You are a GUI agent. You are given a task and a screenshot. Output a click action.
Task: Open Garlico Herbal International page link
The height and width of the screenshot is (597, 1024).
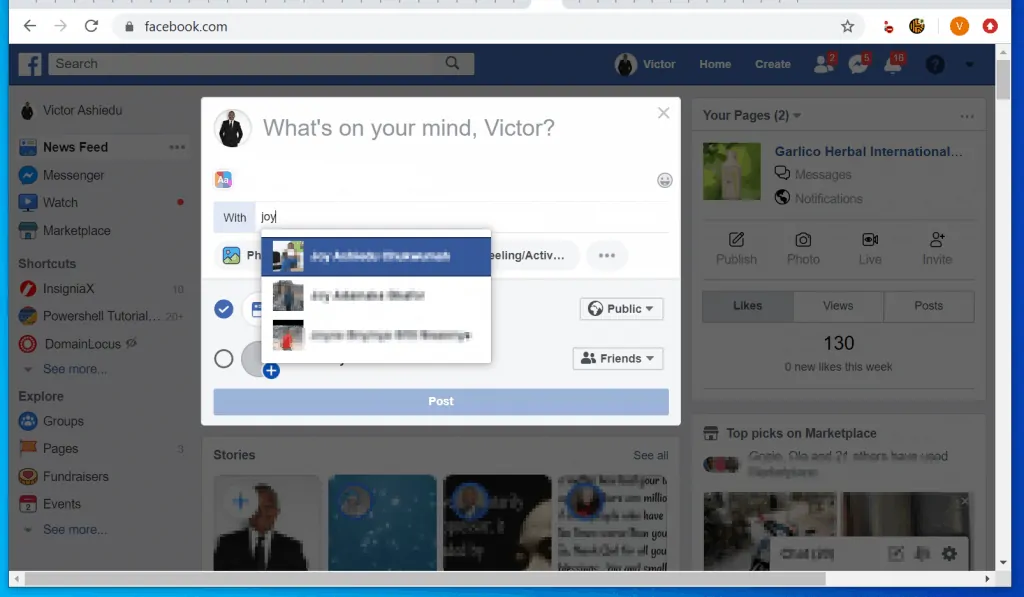click(868, 152)
